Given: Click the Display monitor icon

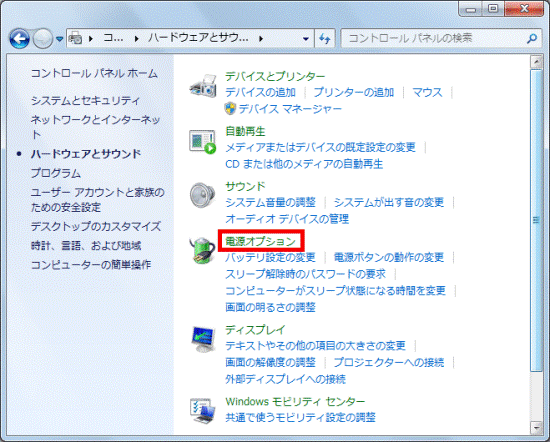Looking at the screenshot, I should [203, 339].
